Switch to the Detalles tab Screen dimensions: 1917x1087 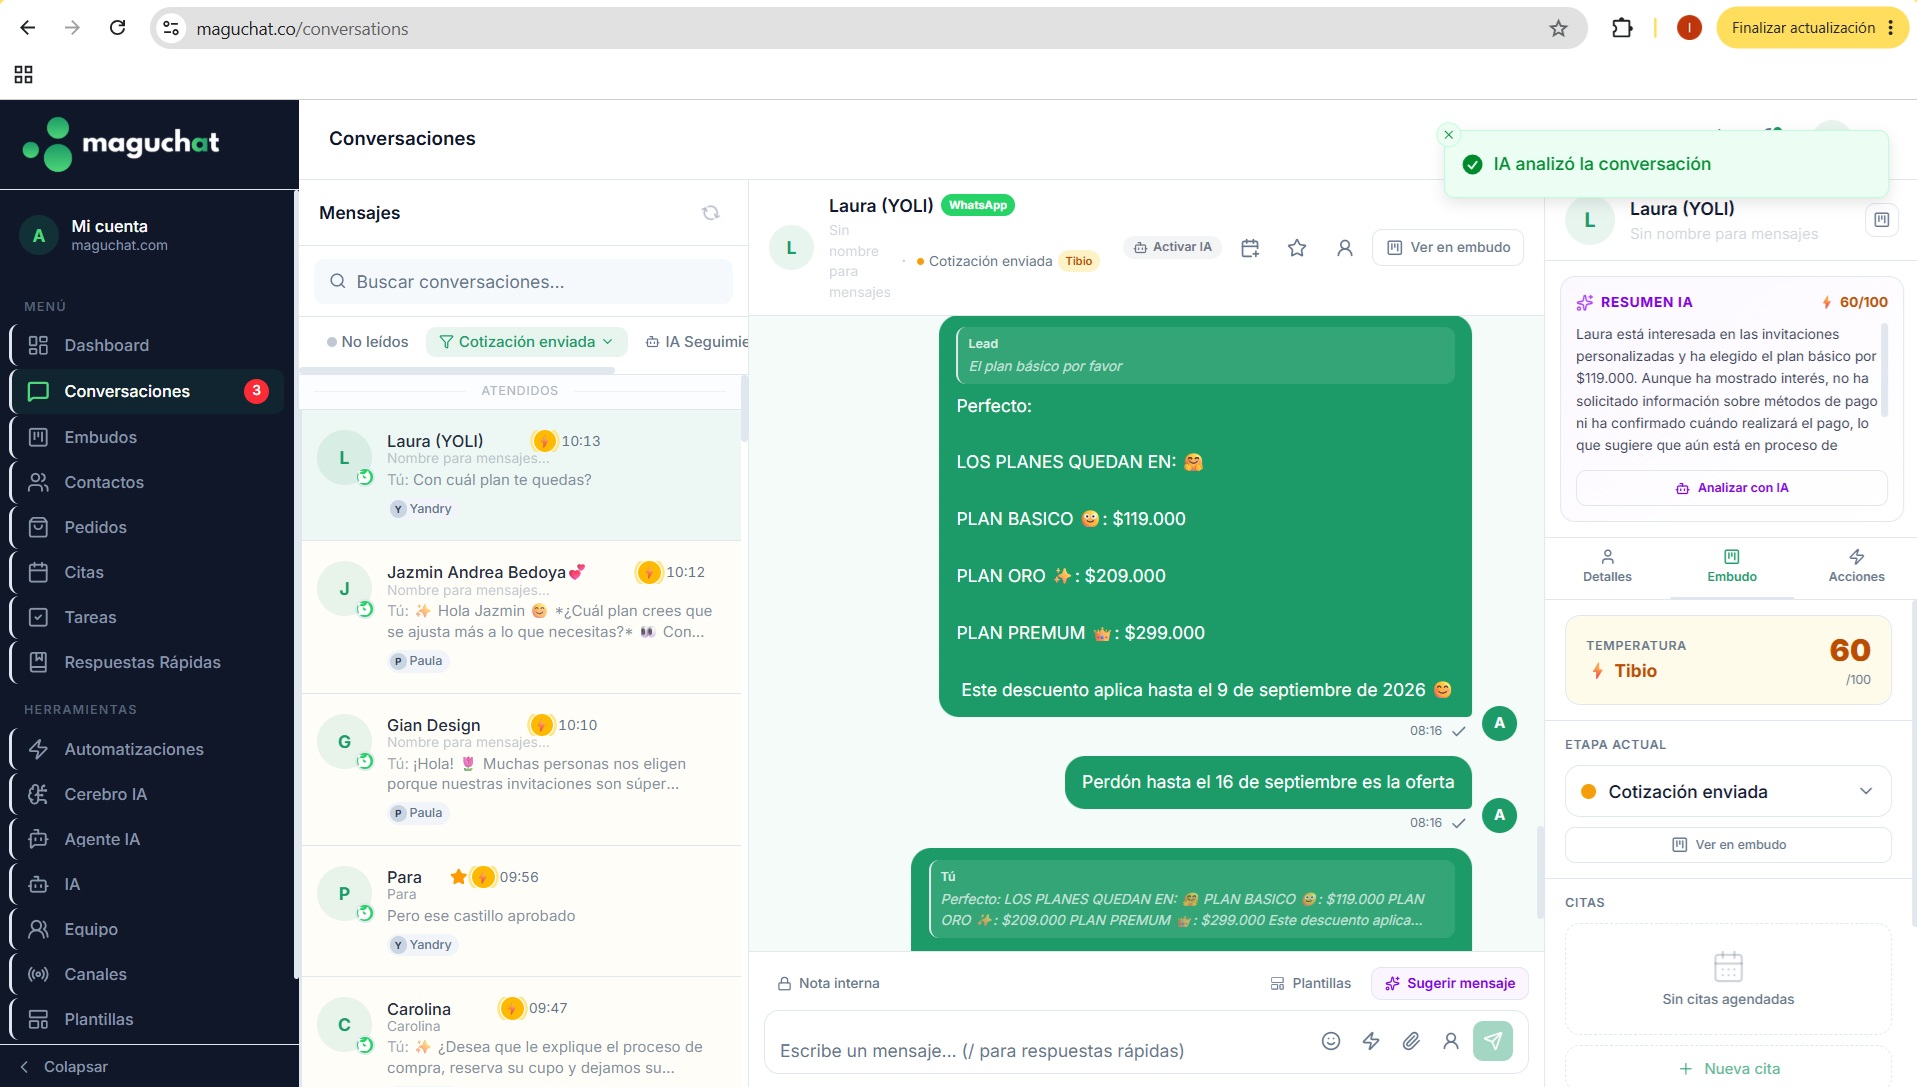(1607, 566)
